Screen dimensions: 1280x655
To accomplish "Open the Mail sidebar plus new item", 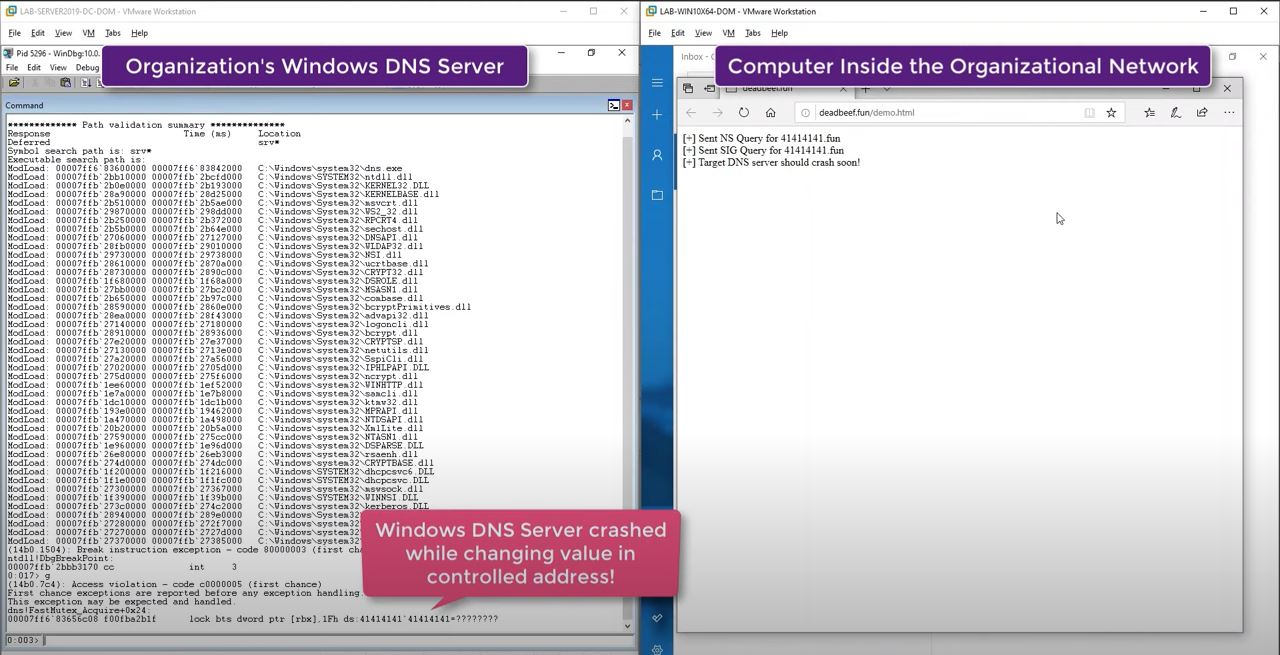I will pyautogui.click(x=657, y=115).
